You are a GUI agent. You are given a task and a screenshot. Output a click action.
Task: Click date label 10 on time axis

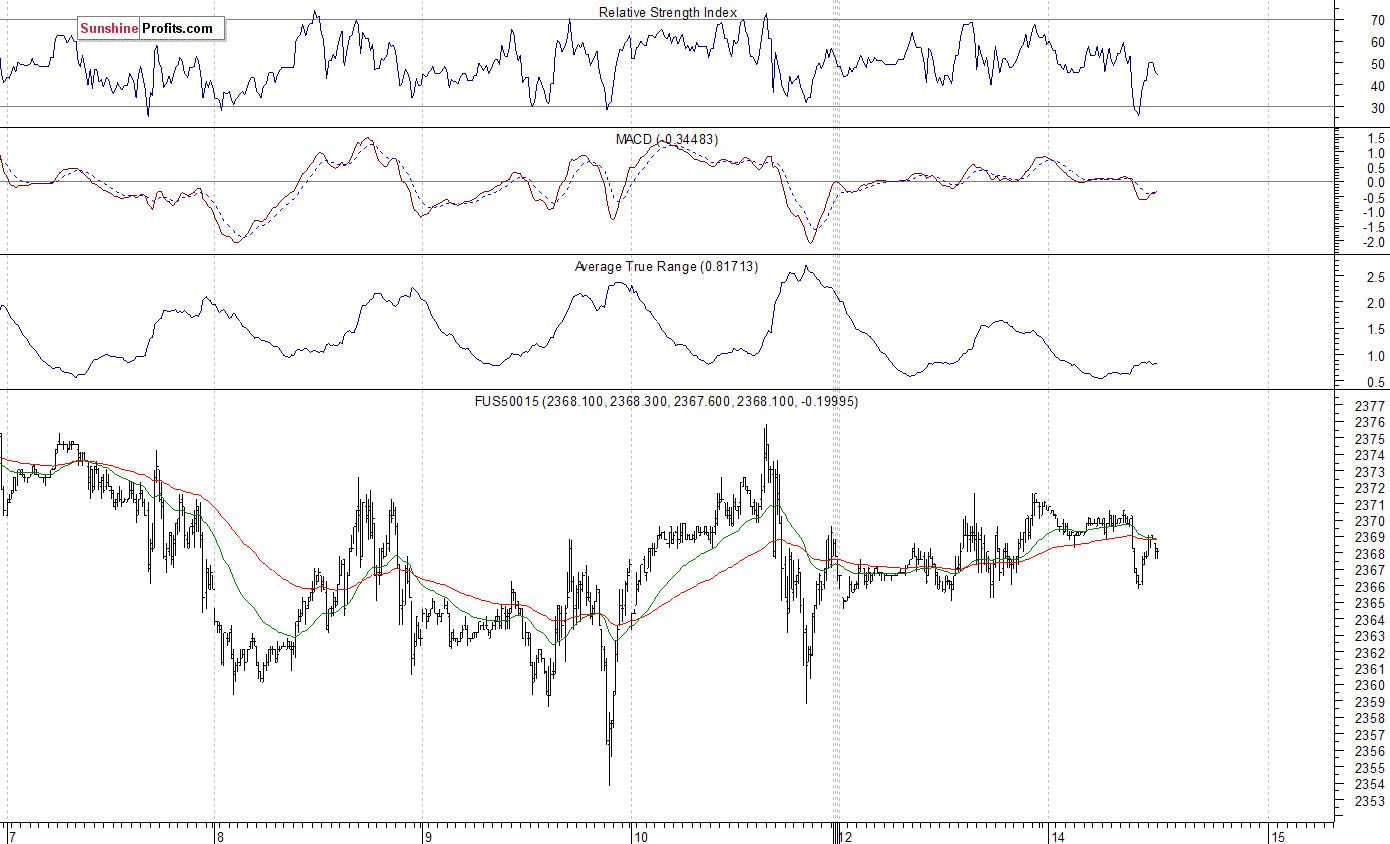click(x=640, y=836)
